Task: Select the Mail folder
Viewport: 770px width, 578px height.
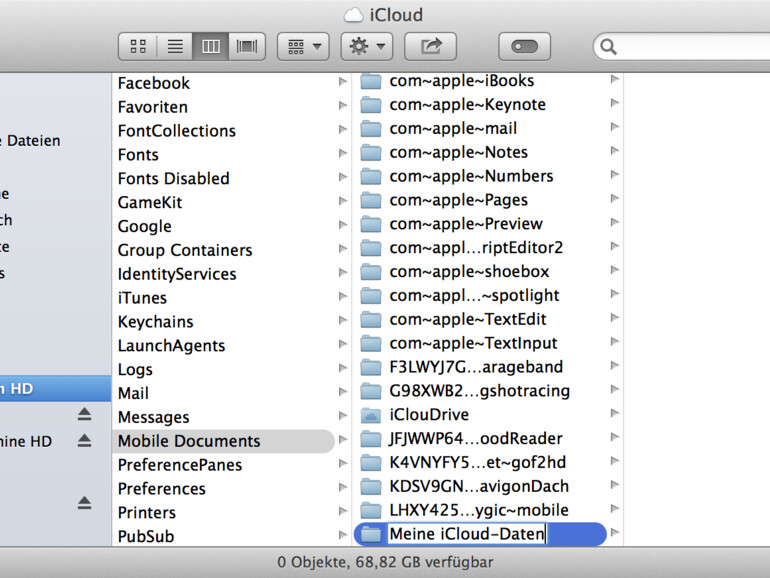Action: pos(133,393)
